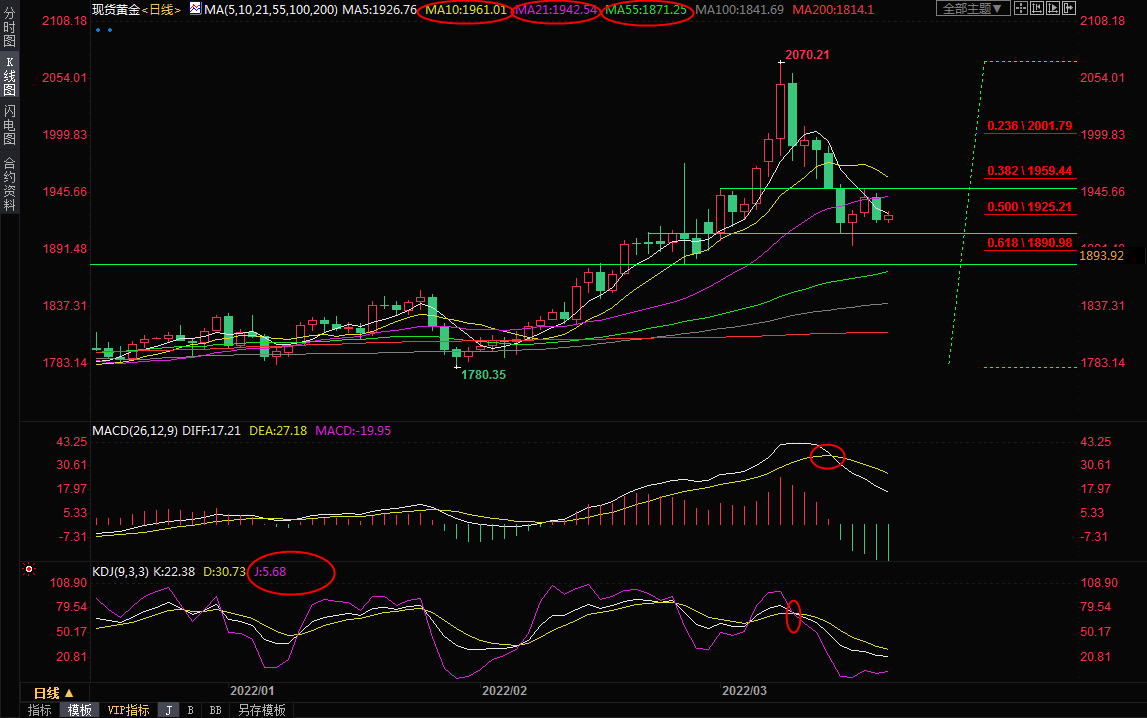The width and height of the screenshot is (1147, 718).
Task: Click the MA indicator chart icon
Action: (x=196, y=9)
